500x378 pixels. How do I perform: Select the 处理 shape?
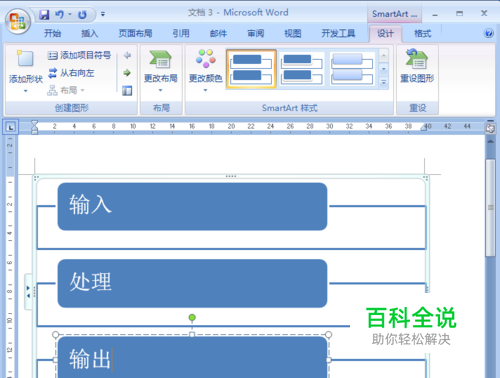click(192, 283)
